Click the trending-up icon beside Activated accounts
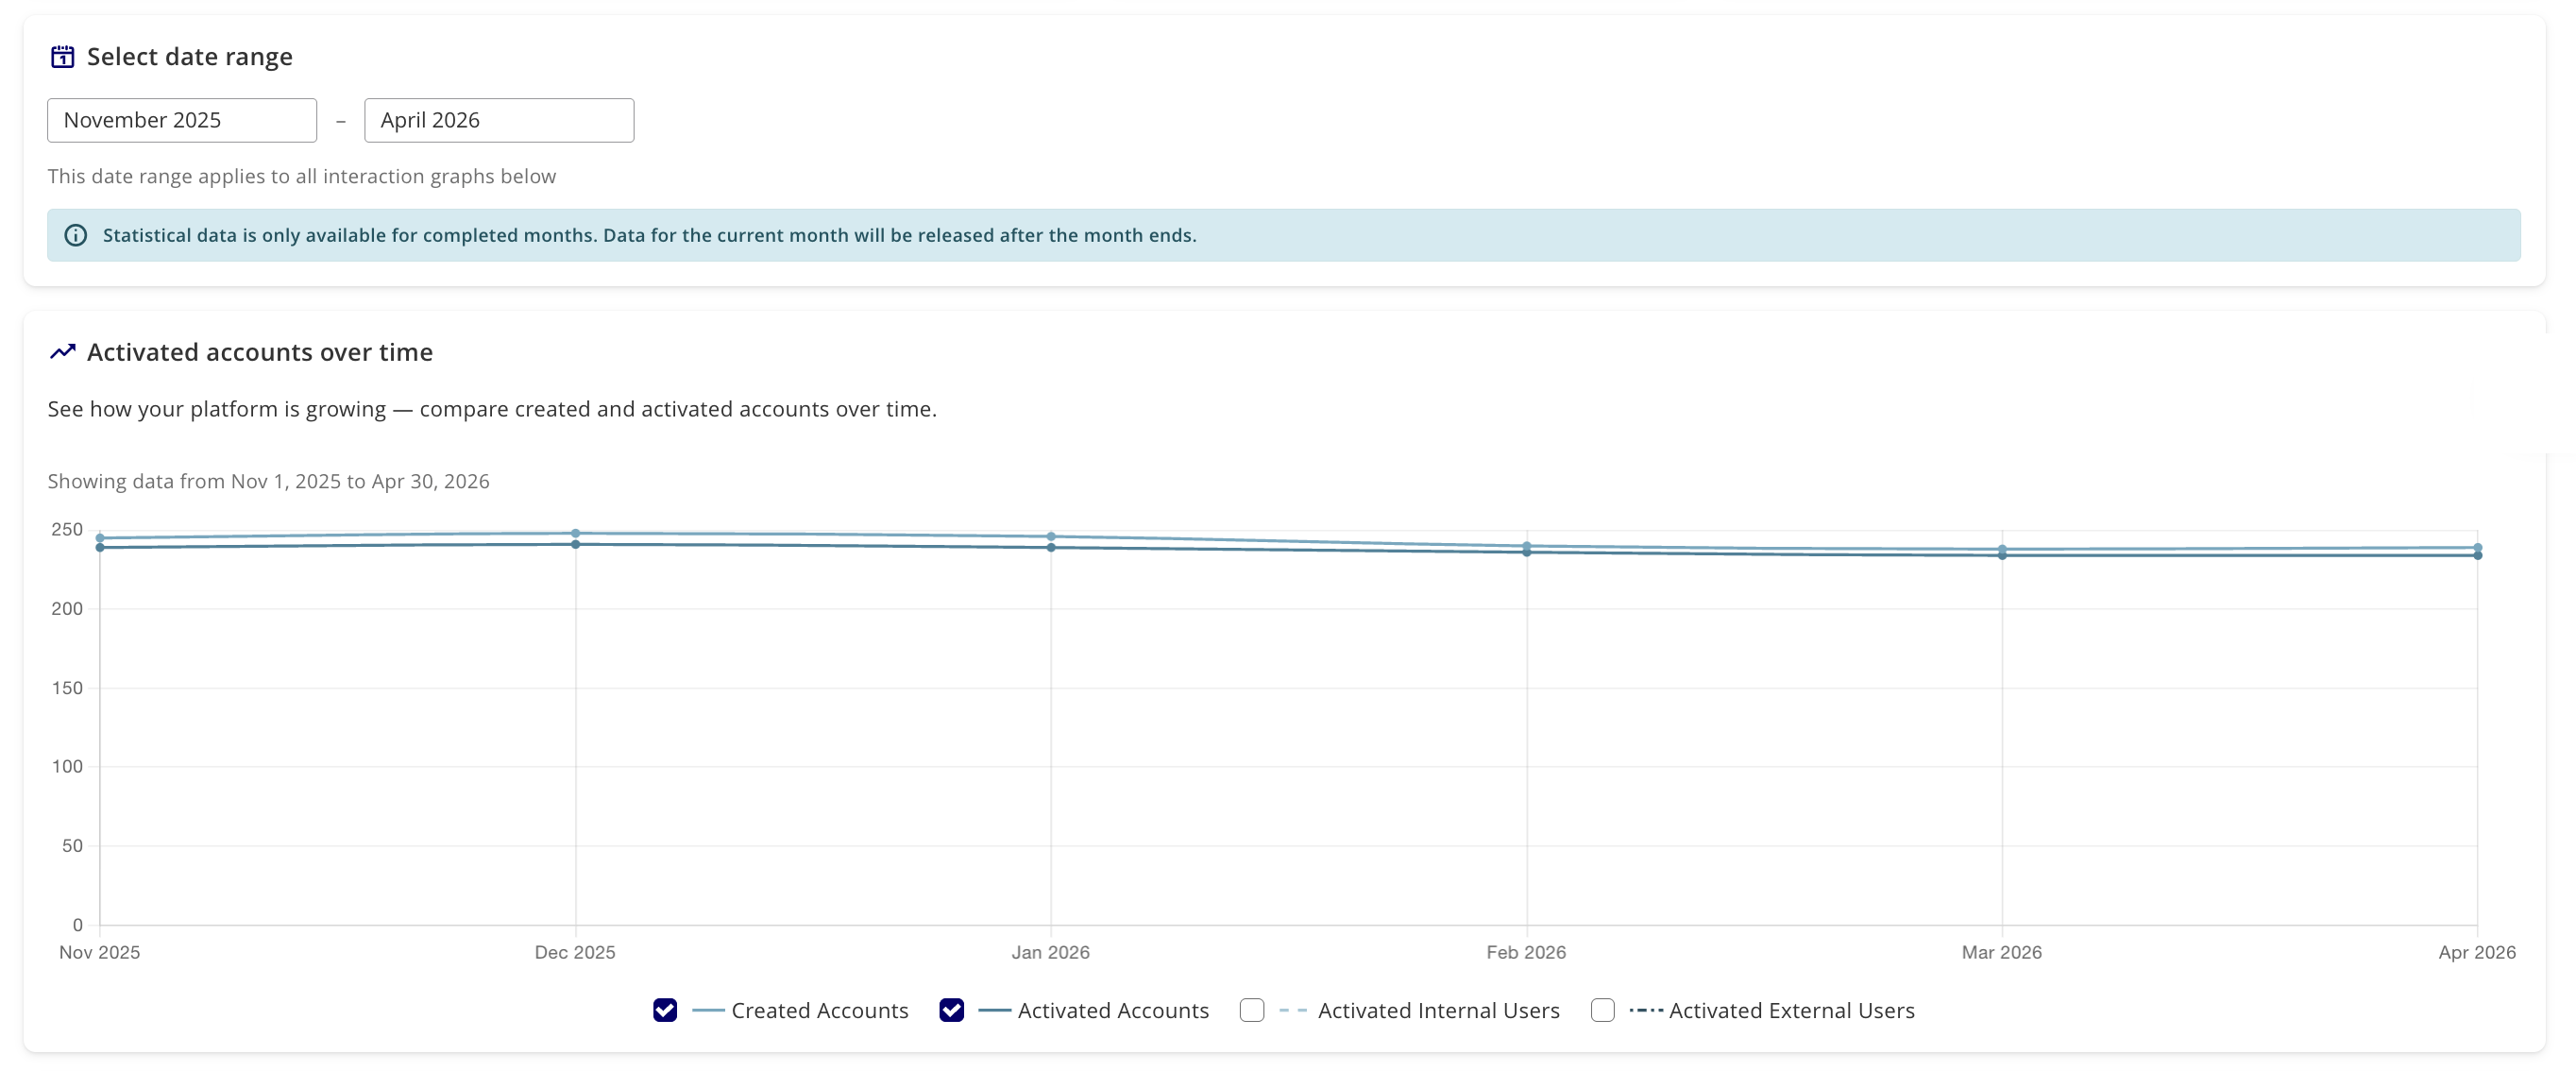Viewport: 2576px width, 1071px height. [62, 352]
